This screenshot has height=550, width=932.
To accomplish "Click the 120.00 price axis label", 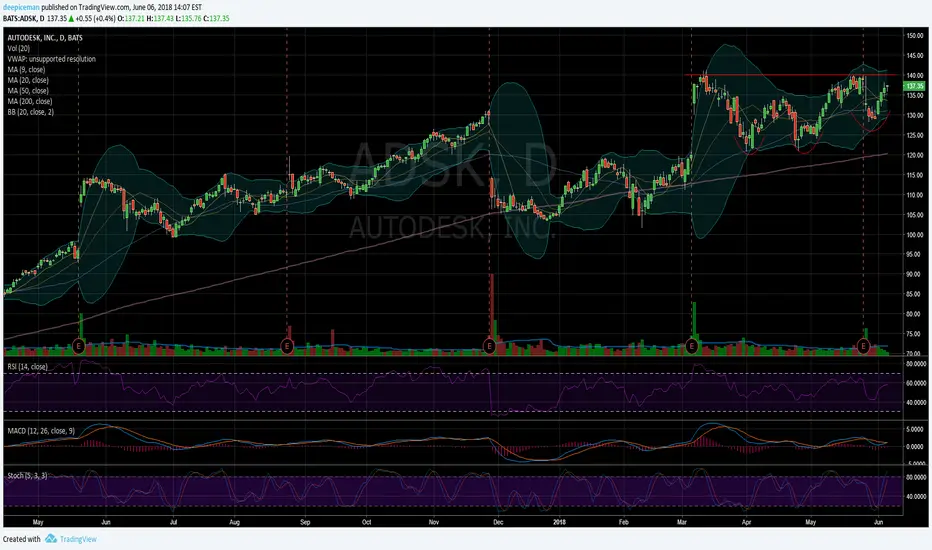I will tap(915, 155).
